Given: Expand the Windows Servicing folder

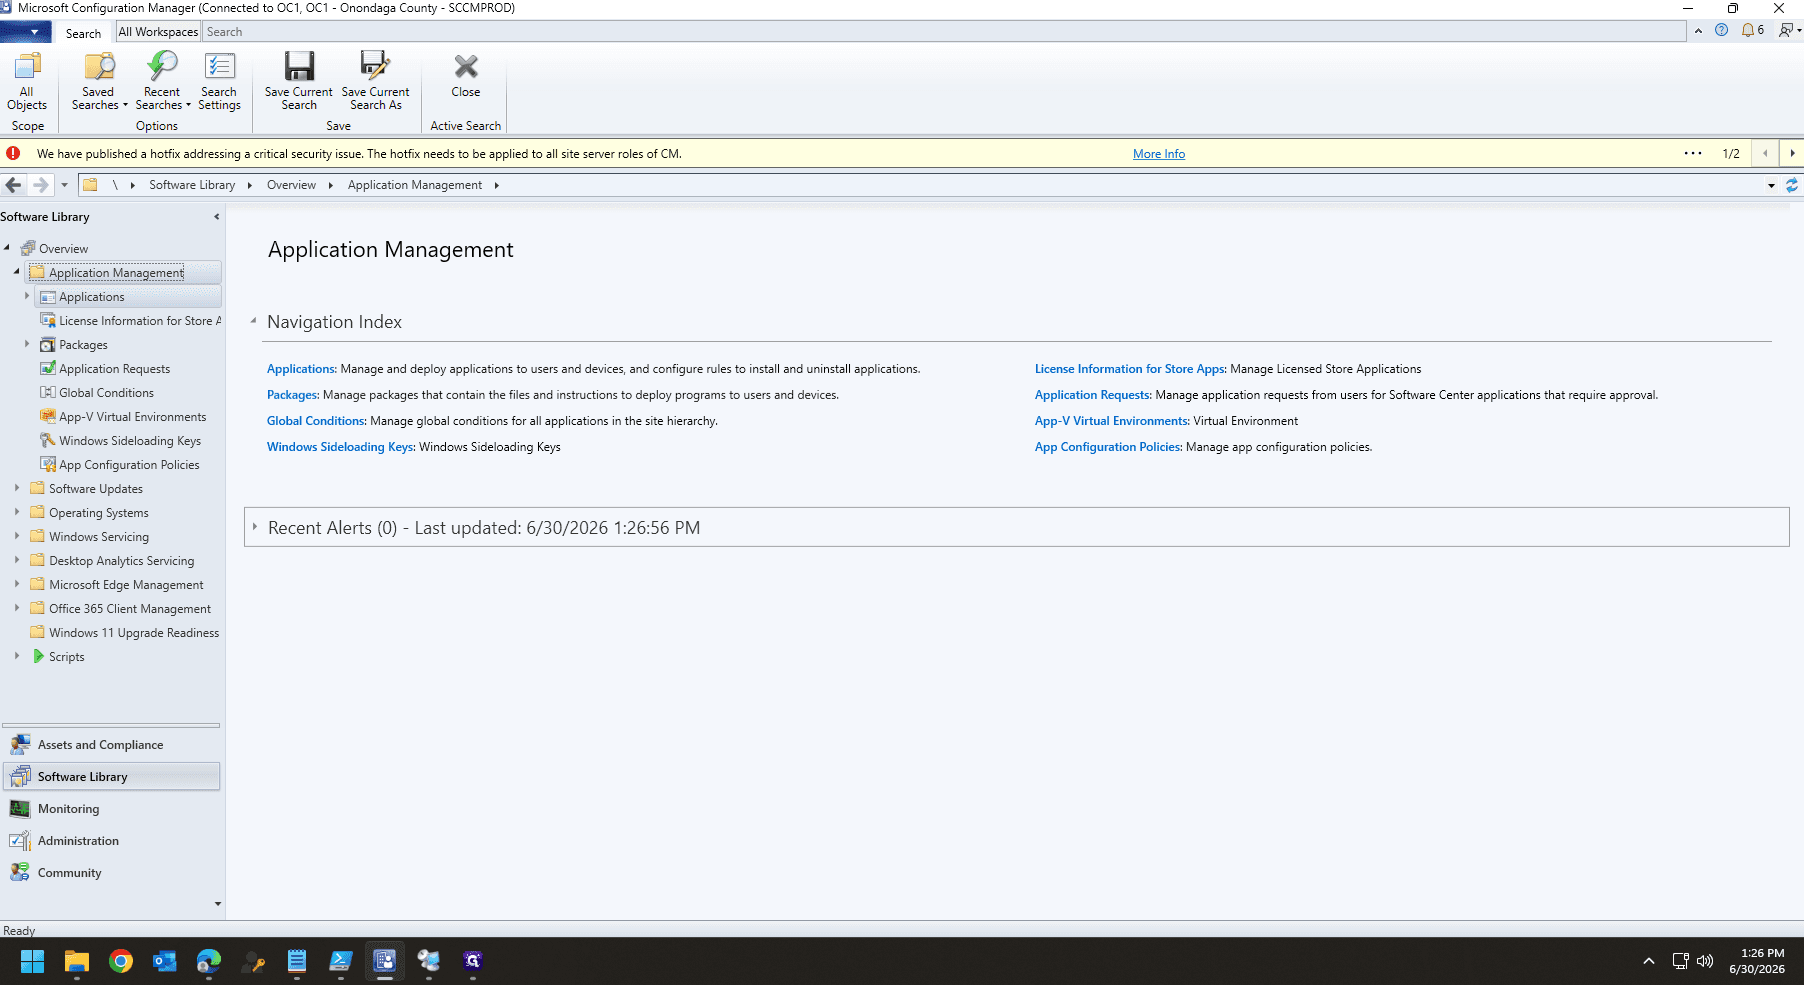Looking at the screenshot, I should tap(17, 536).
